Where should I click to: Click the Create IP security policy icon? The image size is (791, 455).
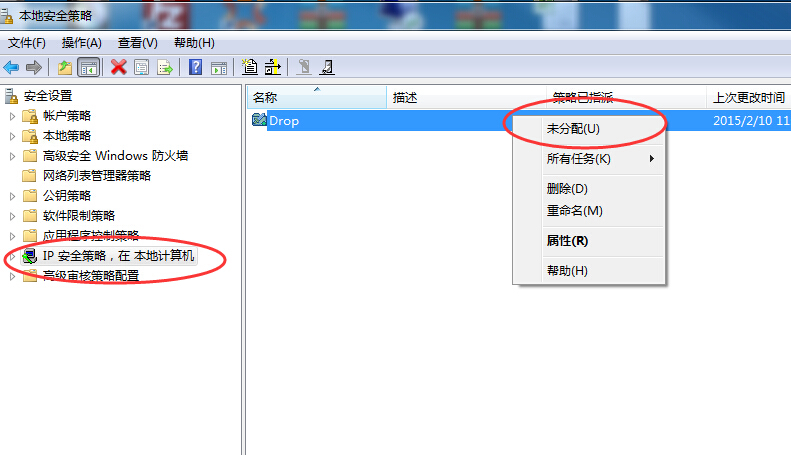click(x=249, y=67)
